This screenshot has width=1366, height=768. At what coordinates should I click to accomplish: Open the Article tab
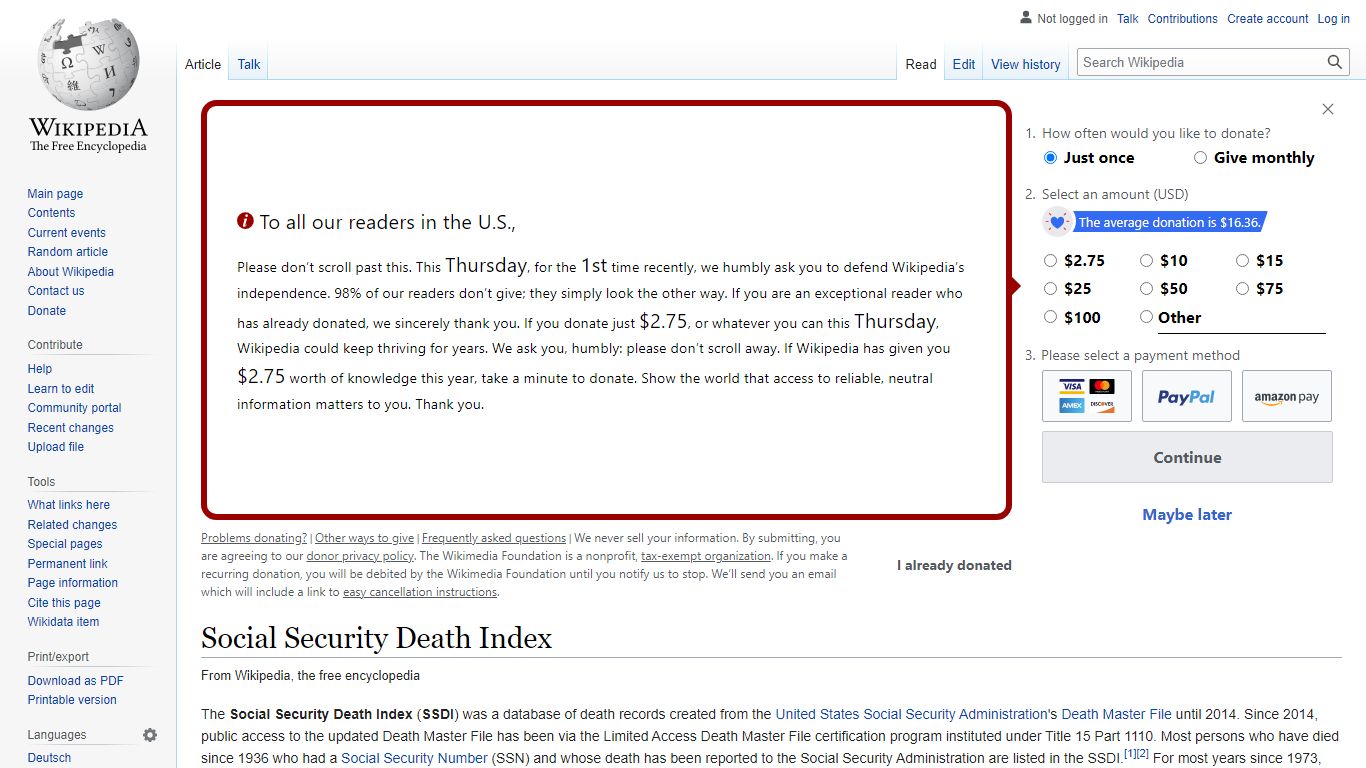[x=203, y=64]
